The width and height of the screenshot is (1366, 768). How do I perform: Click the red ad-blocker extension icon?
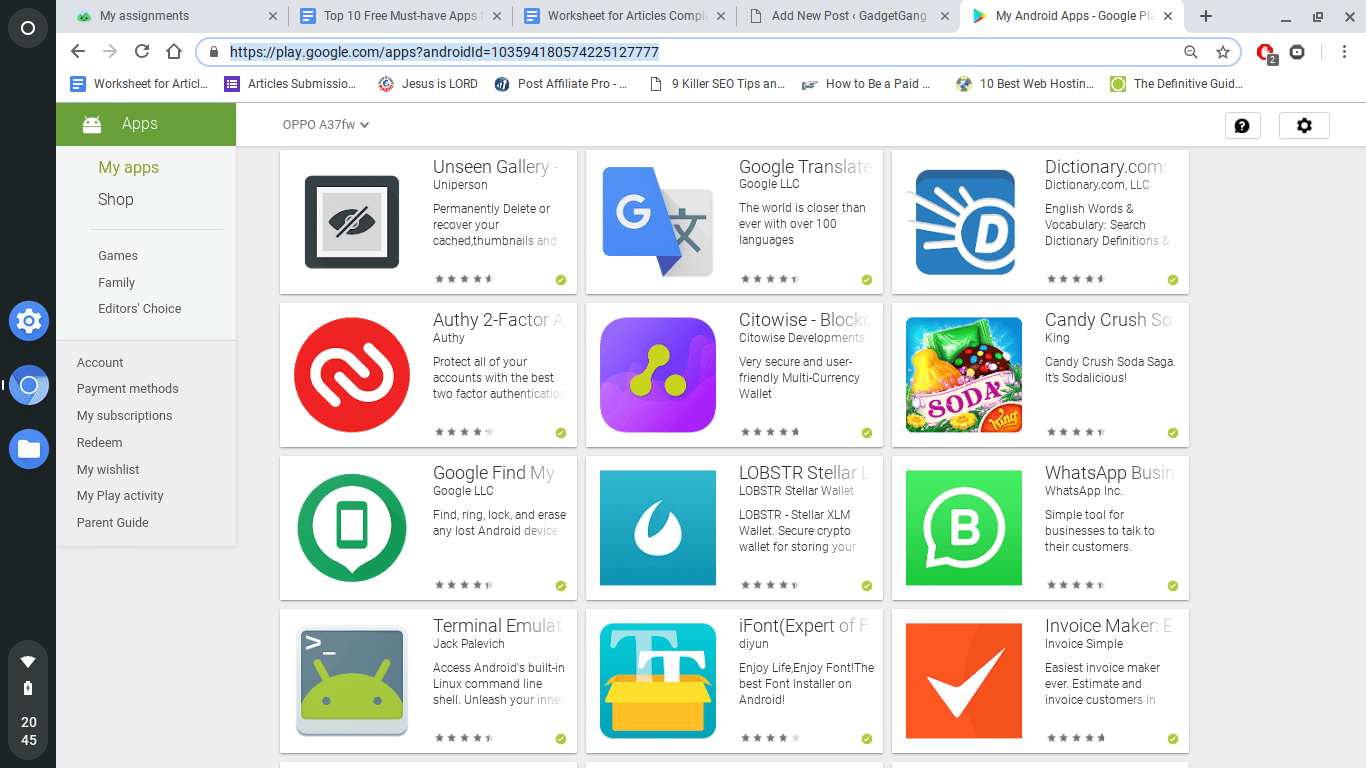coord(1266,52)
